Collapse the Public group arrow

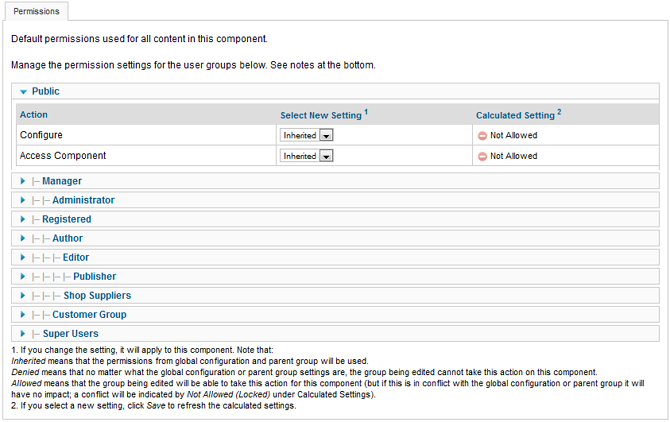coord(24,91)
